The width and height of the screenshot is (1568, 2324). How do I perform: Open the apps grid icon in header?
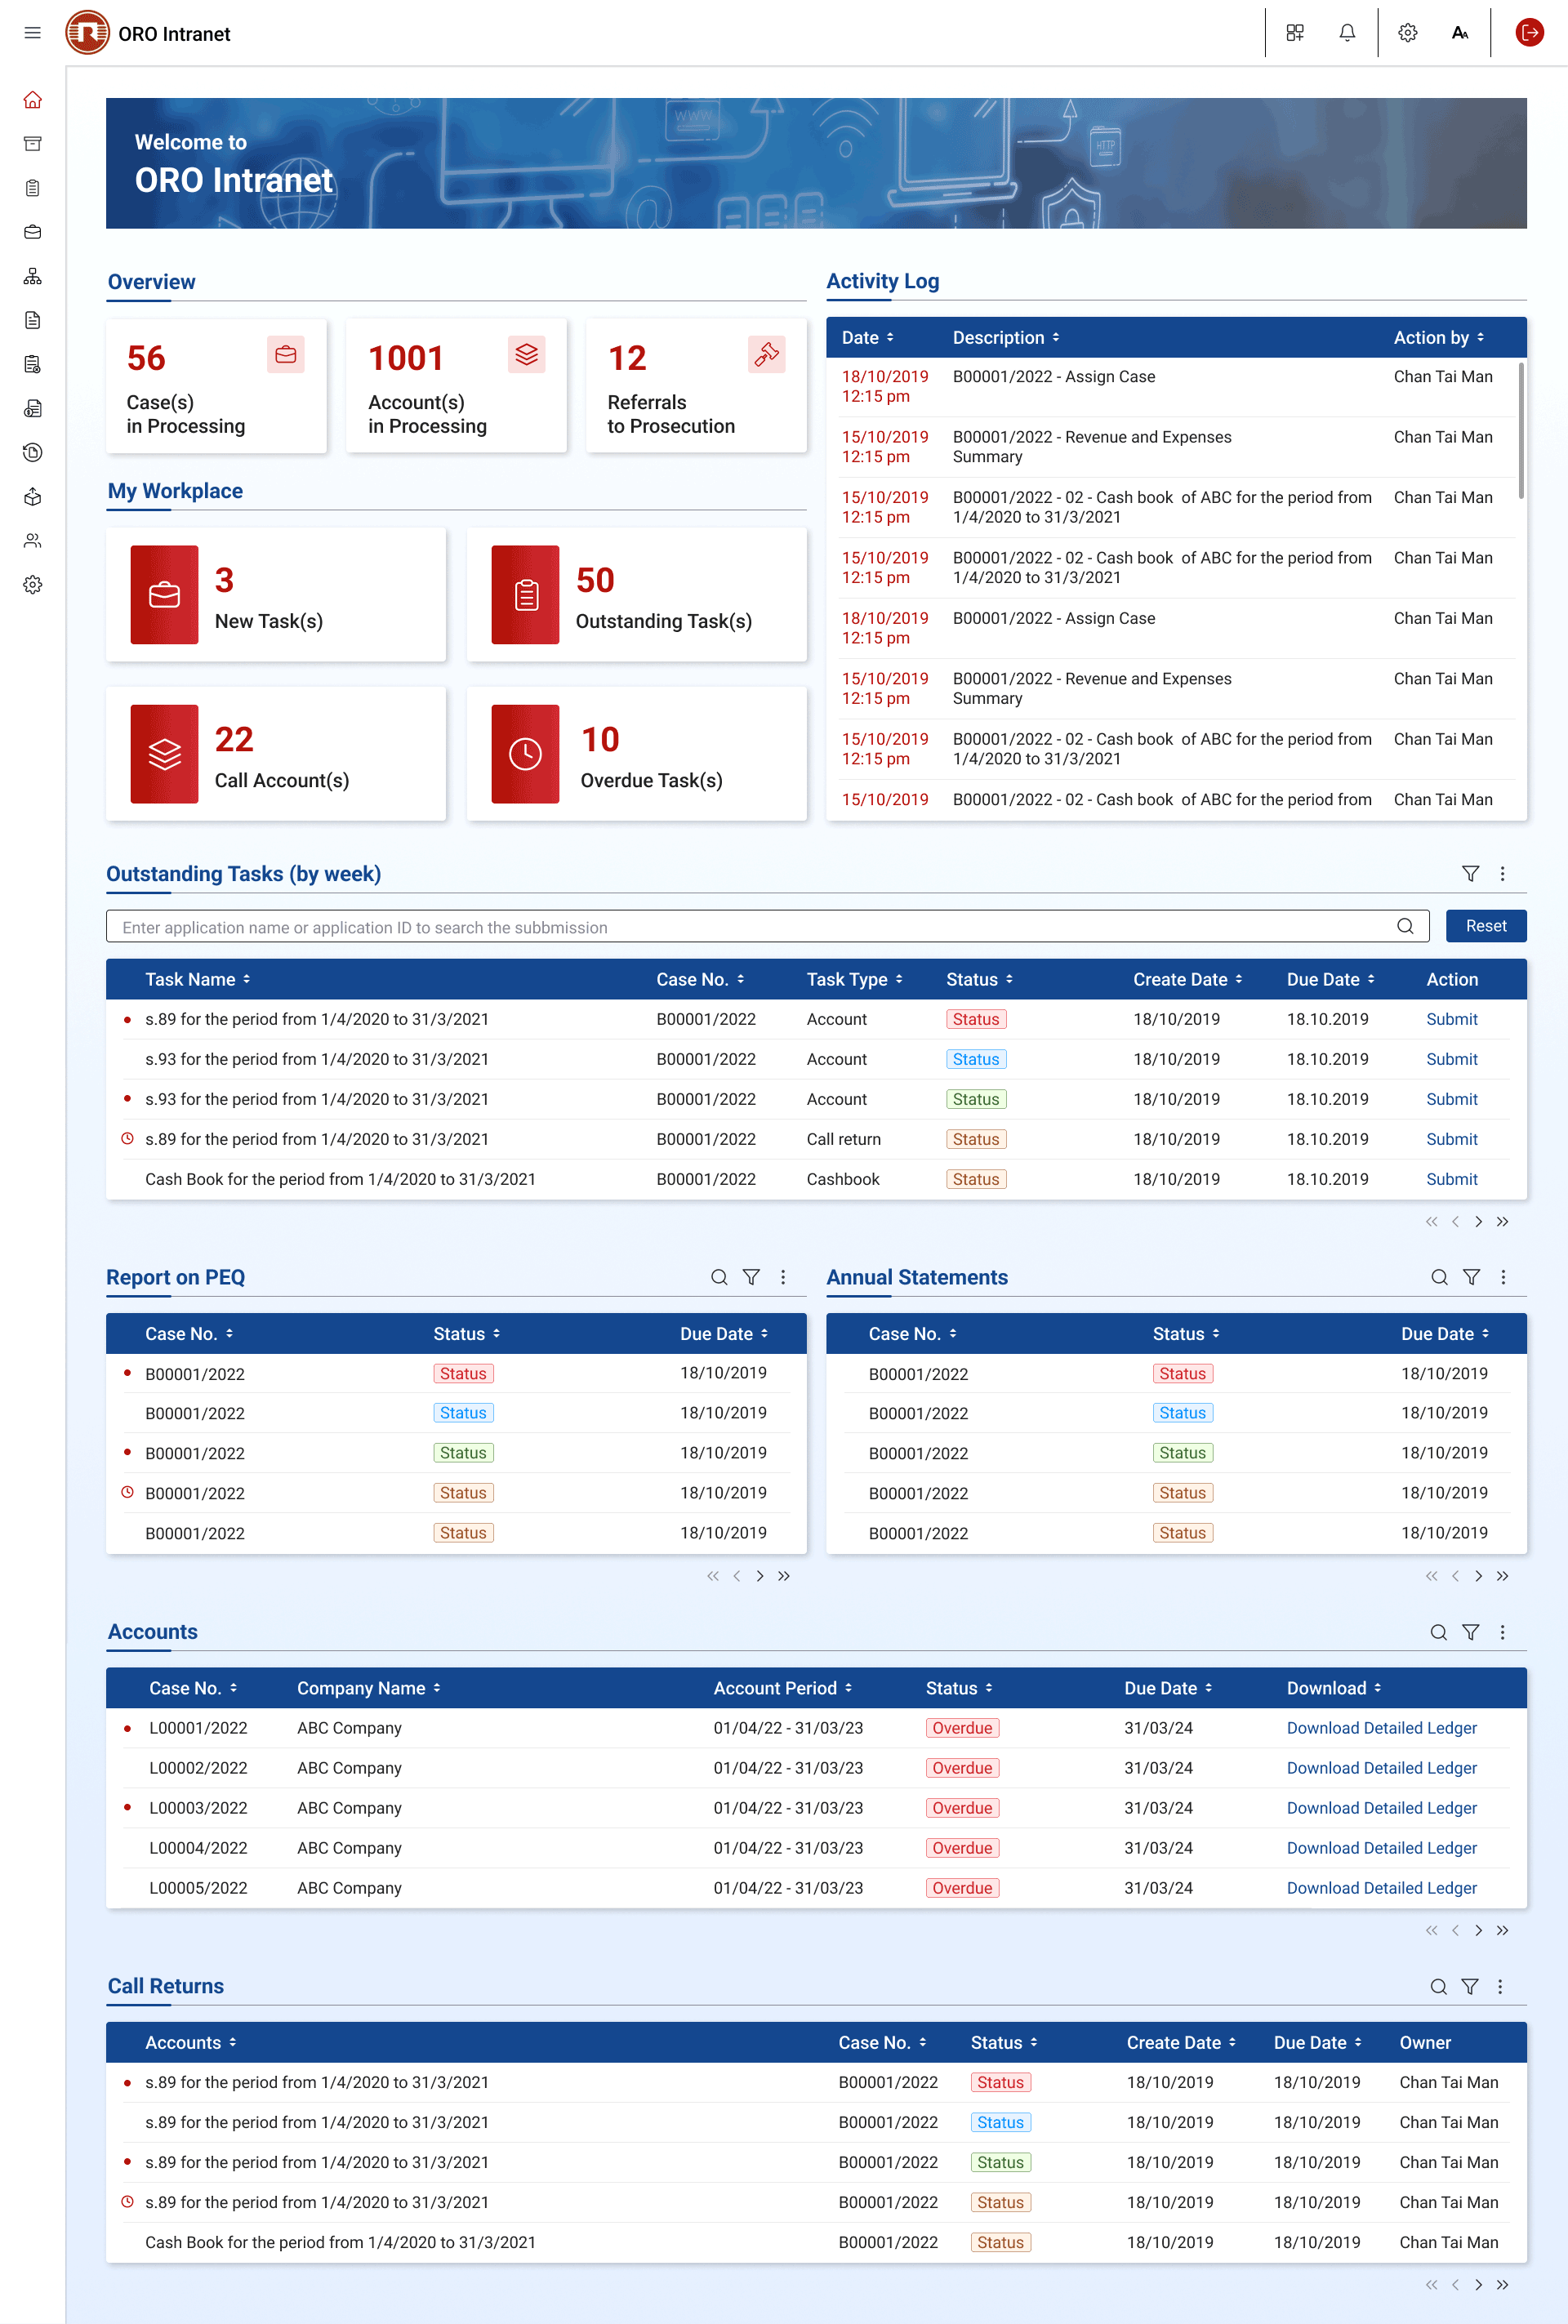pos(1295,33)
